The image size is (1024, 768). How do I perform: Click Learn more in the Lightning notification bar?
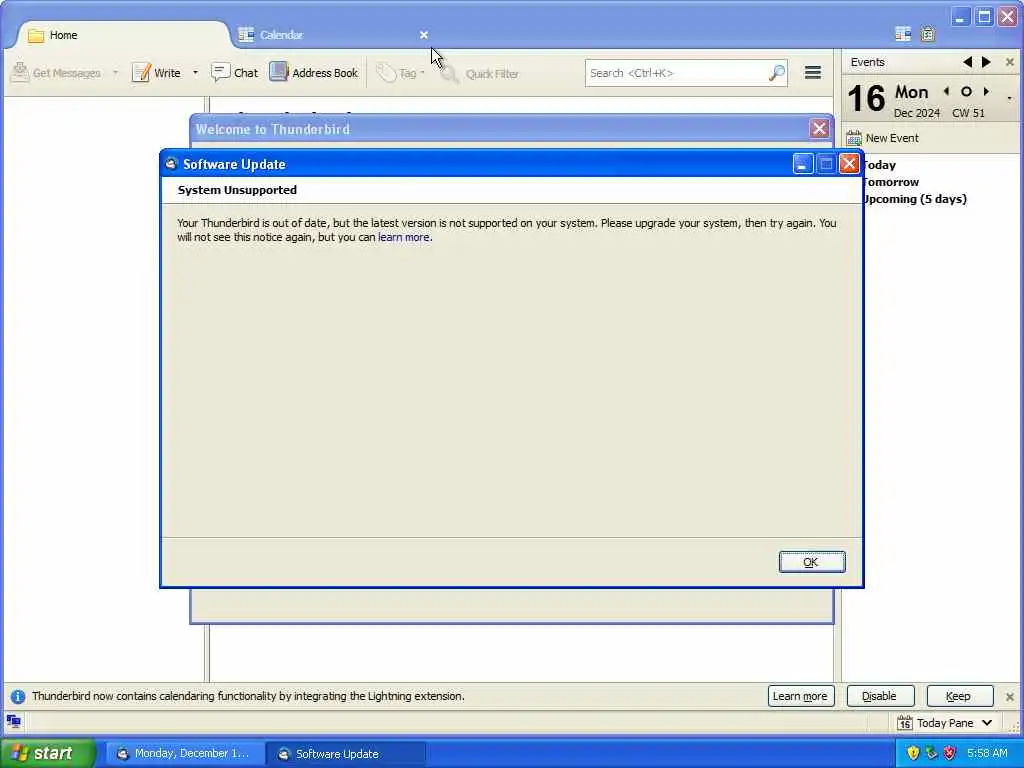pos(801,696)
